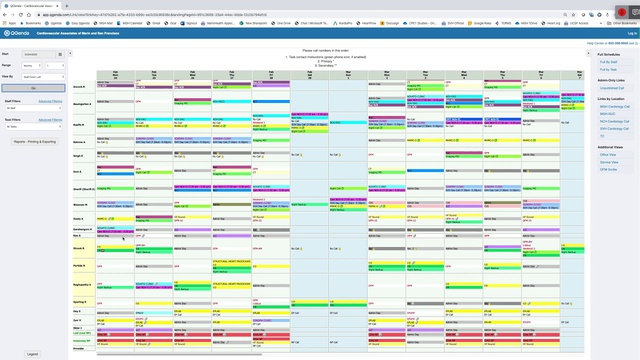Open the DocuSign bookmark
640x360 pixels.
click(x=390, y=23)
